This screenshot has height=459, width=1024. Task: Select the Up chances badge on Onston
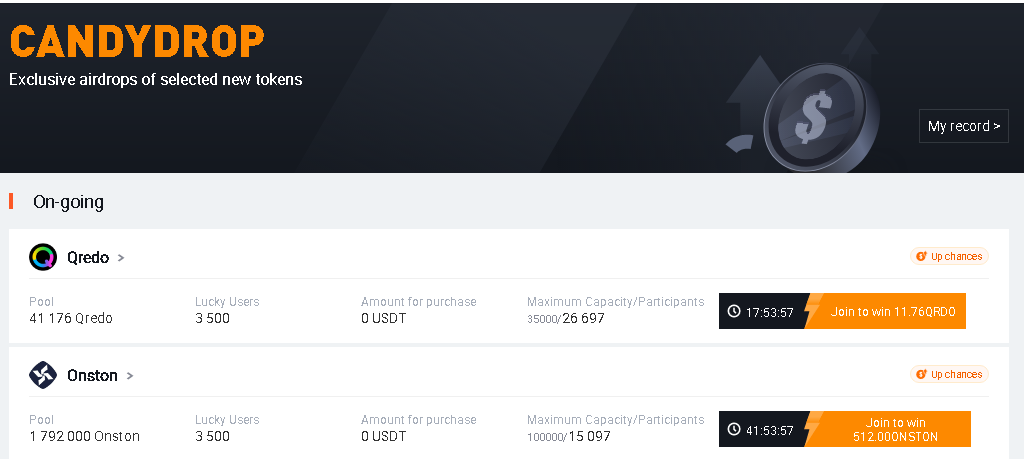click(950, 375)
